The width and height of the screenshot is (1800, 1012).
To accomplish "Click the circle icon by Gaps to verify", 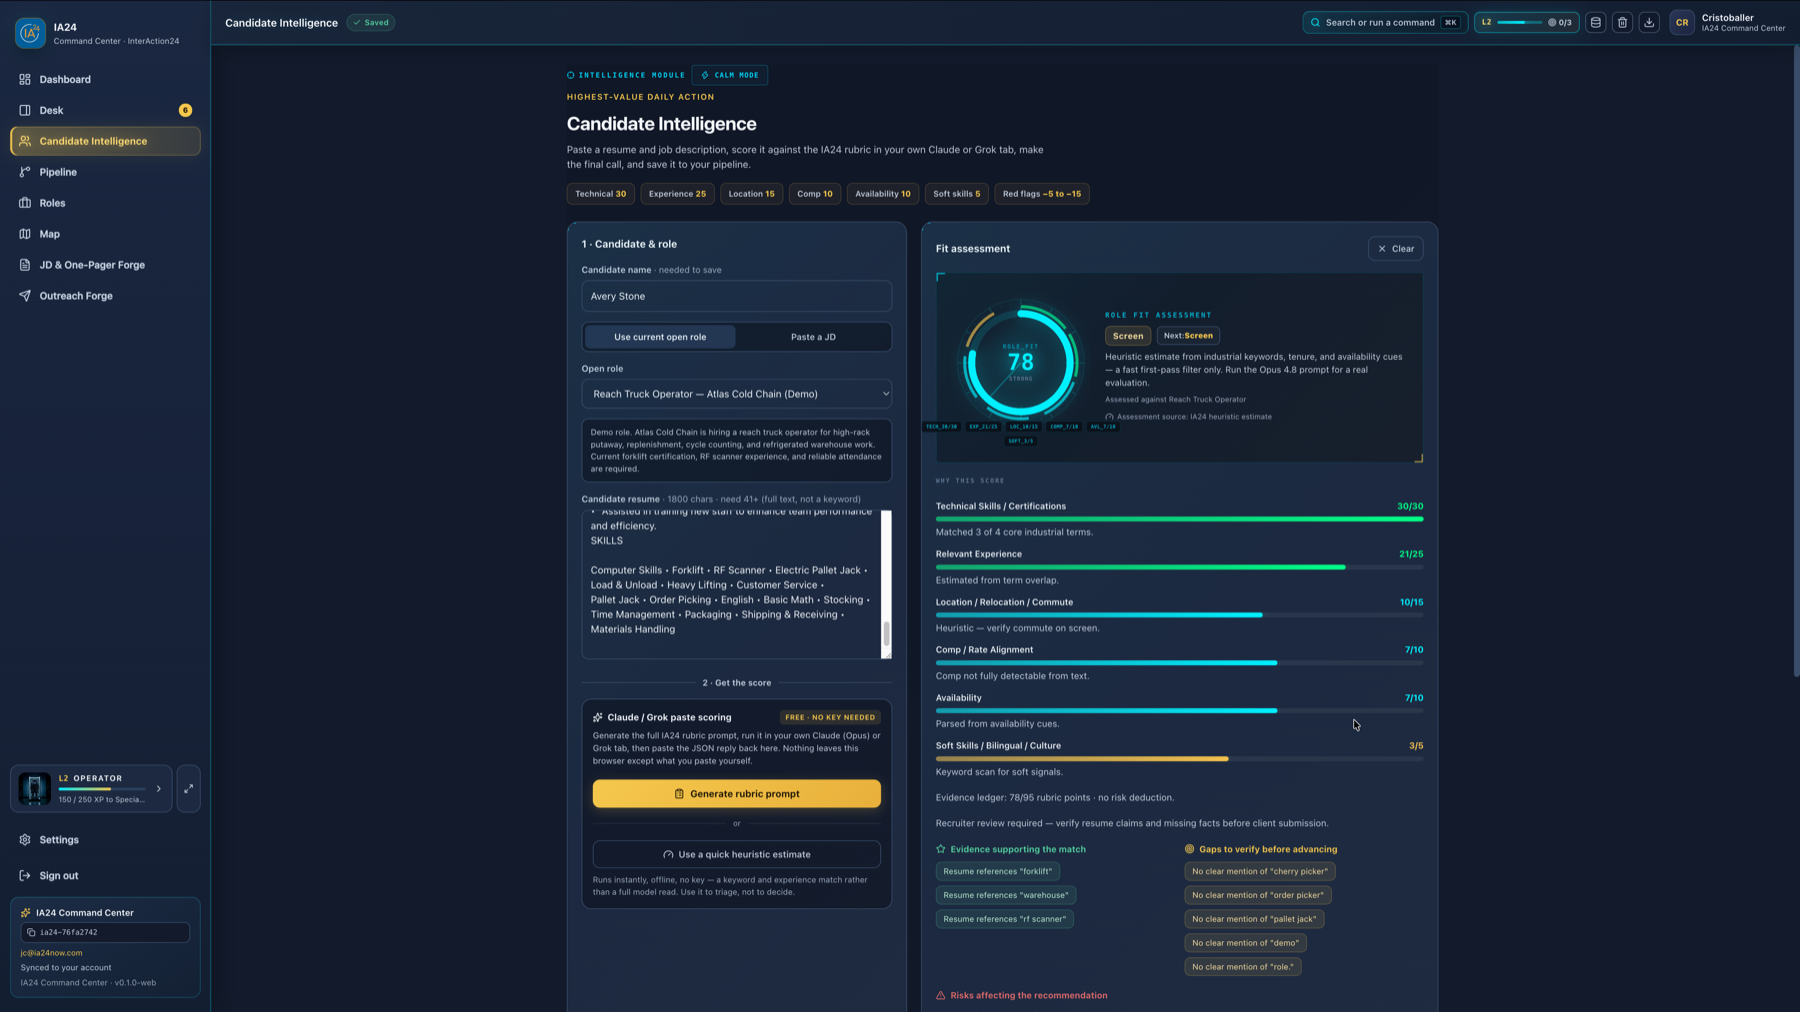I will [1190, 849].
